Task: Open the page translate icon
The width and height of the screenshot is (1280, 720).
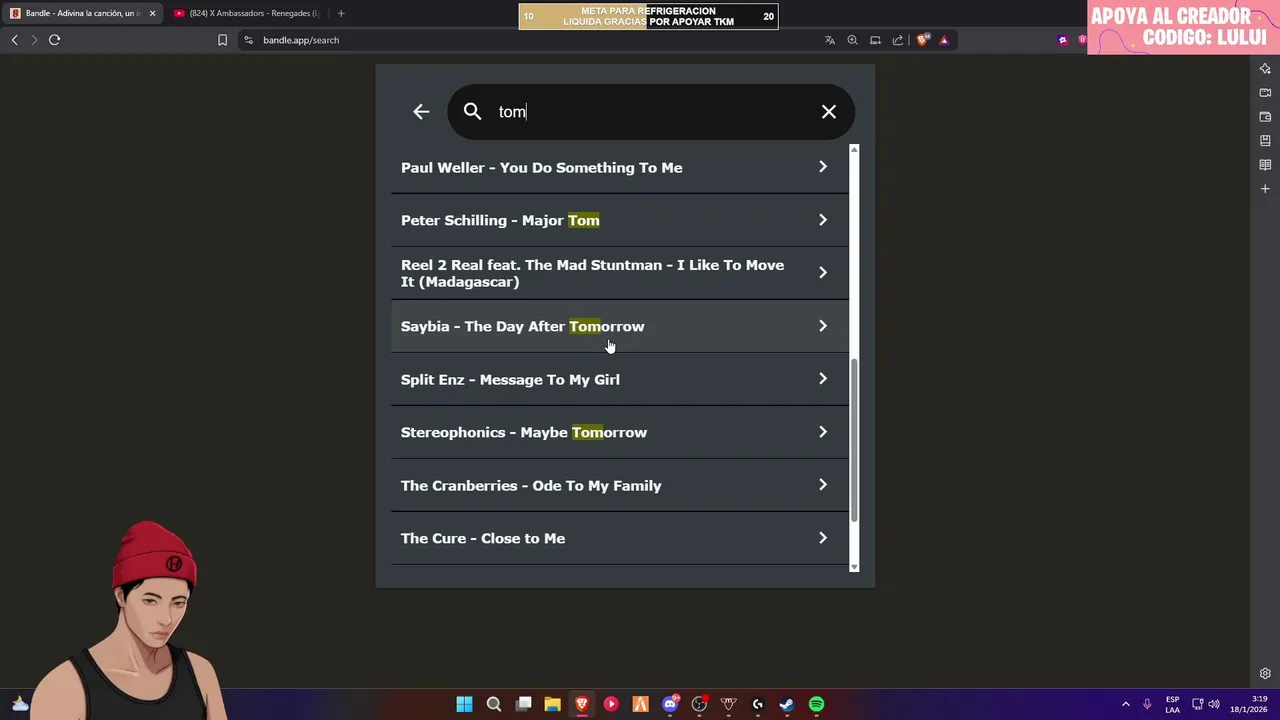Action: [829, 40]
